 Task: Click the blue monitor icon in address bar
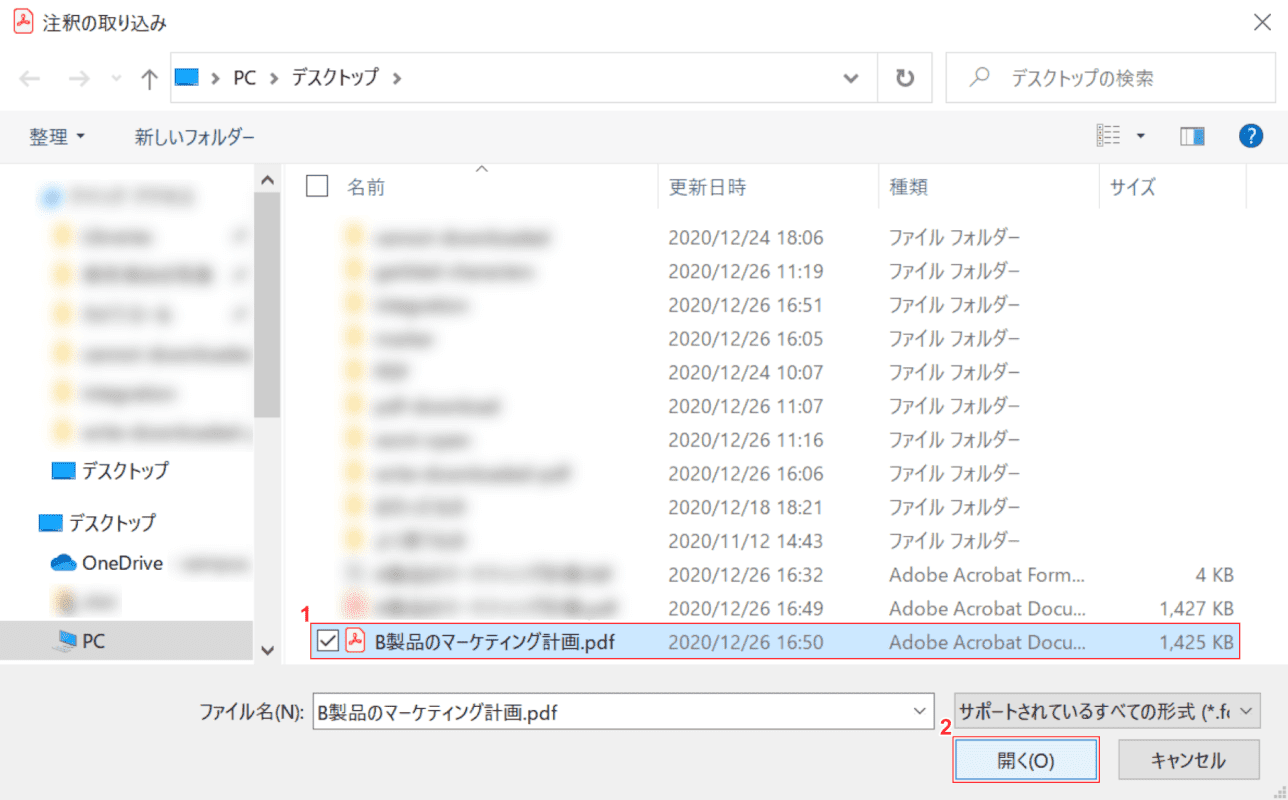187,77
